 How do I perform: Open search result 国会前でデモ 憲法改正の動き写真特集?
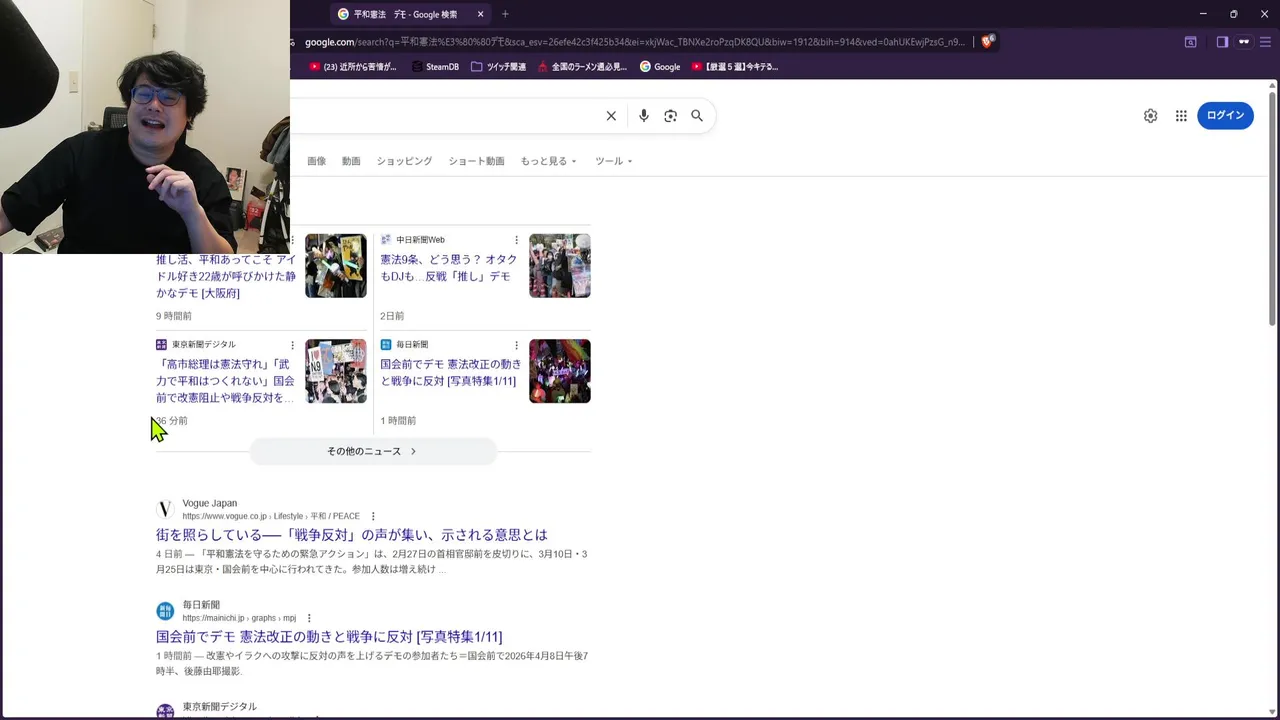[329, 637]
